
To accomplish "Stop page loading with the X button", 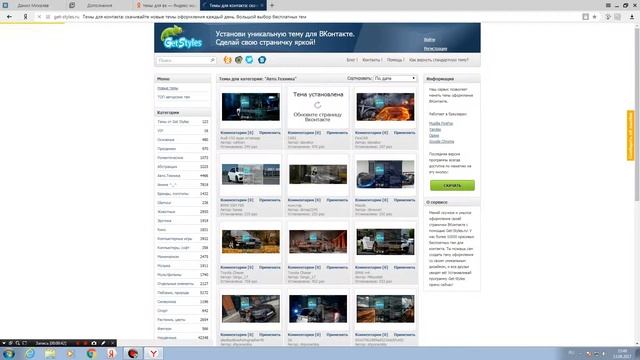I will click(39, 17).
